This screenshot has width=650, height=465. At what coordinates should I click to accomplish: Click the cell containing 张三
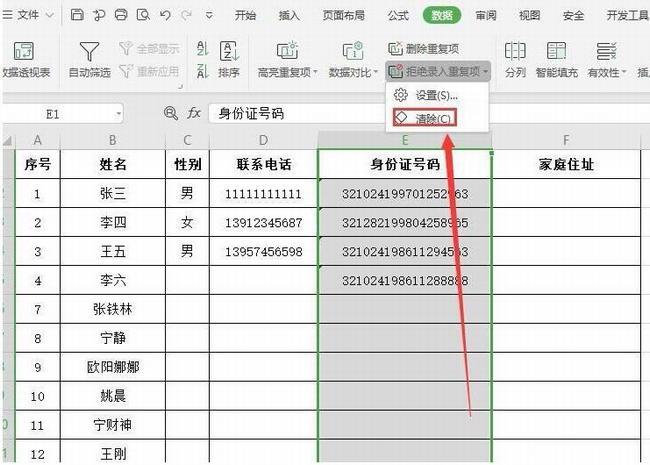113,194
